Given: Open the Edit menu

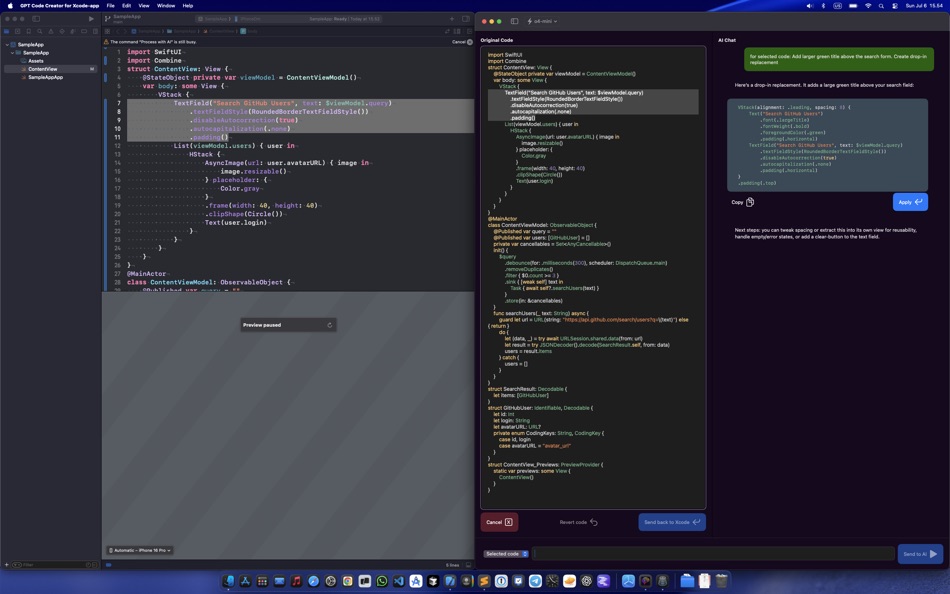Looking at the screenshot, I should coord(126,5).
